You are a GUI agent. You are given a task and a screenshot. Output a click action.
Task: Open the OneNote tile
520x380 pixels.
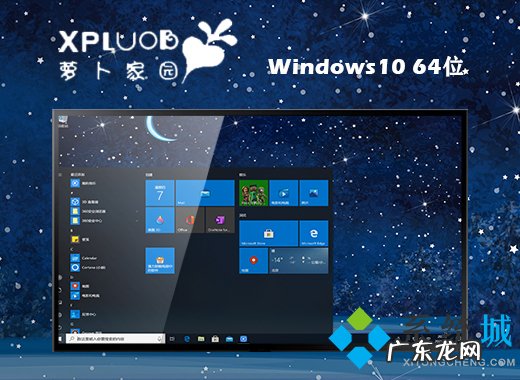click(x=220, y=220)
